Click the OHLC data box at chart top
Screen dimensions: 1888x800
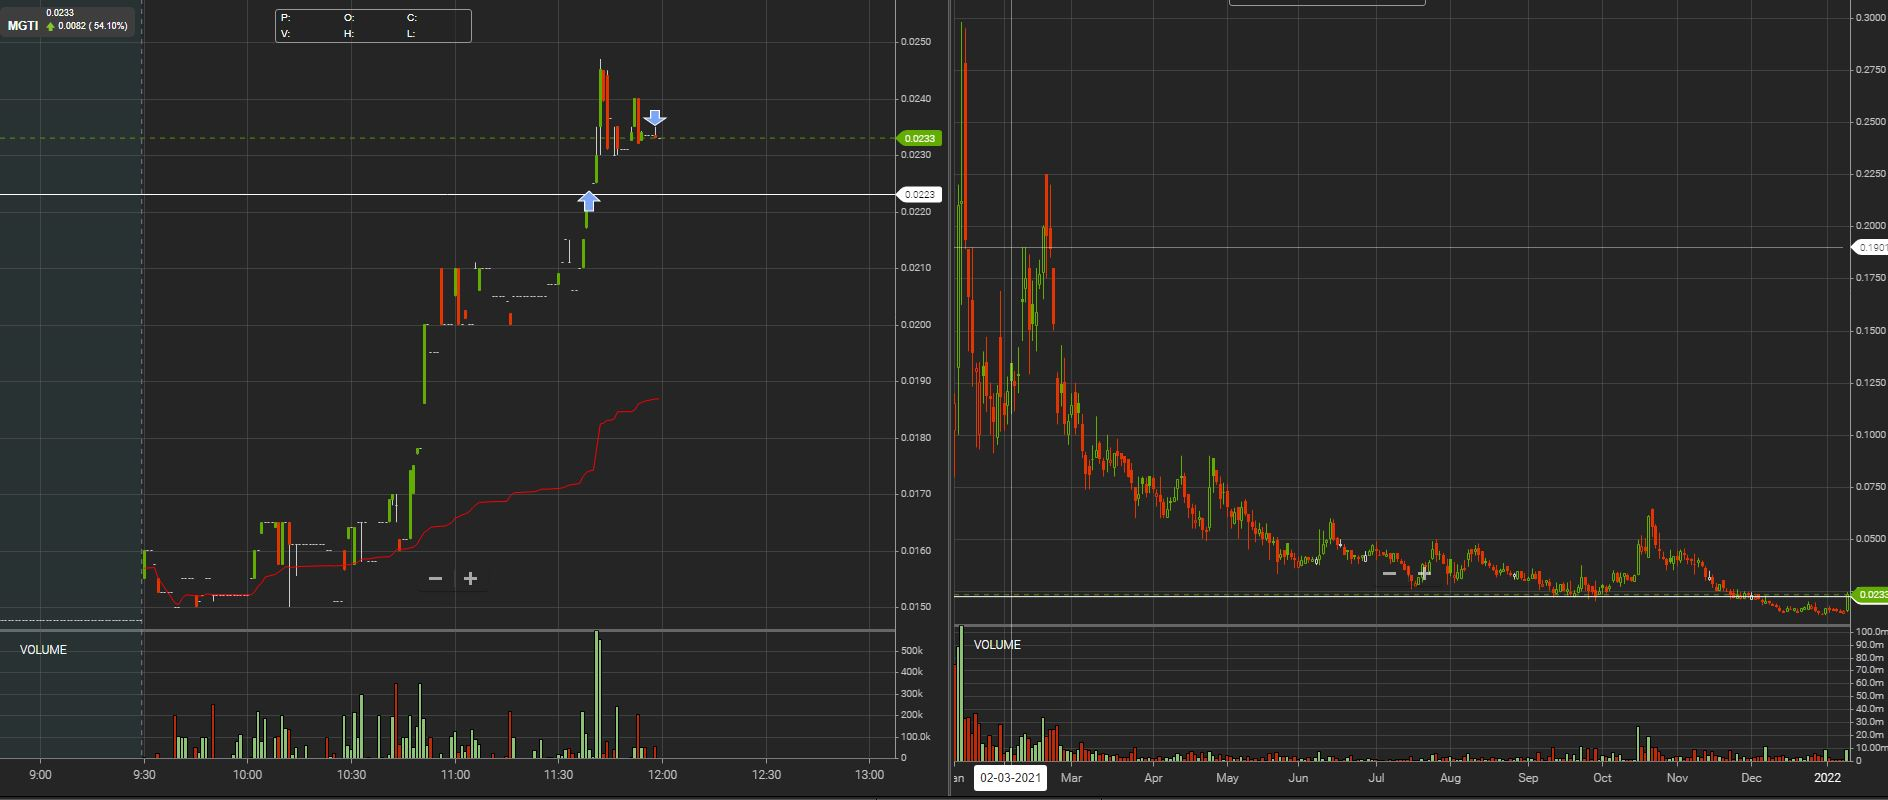[373, 25]
